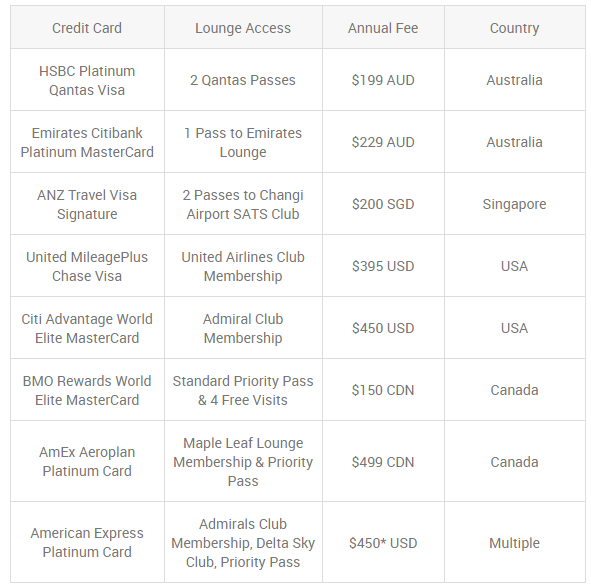
Task: Select the HSBC Platinum Qantas Visa cell
Action: pyautogui.click(x=87, y=80)
